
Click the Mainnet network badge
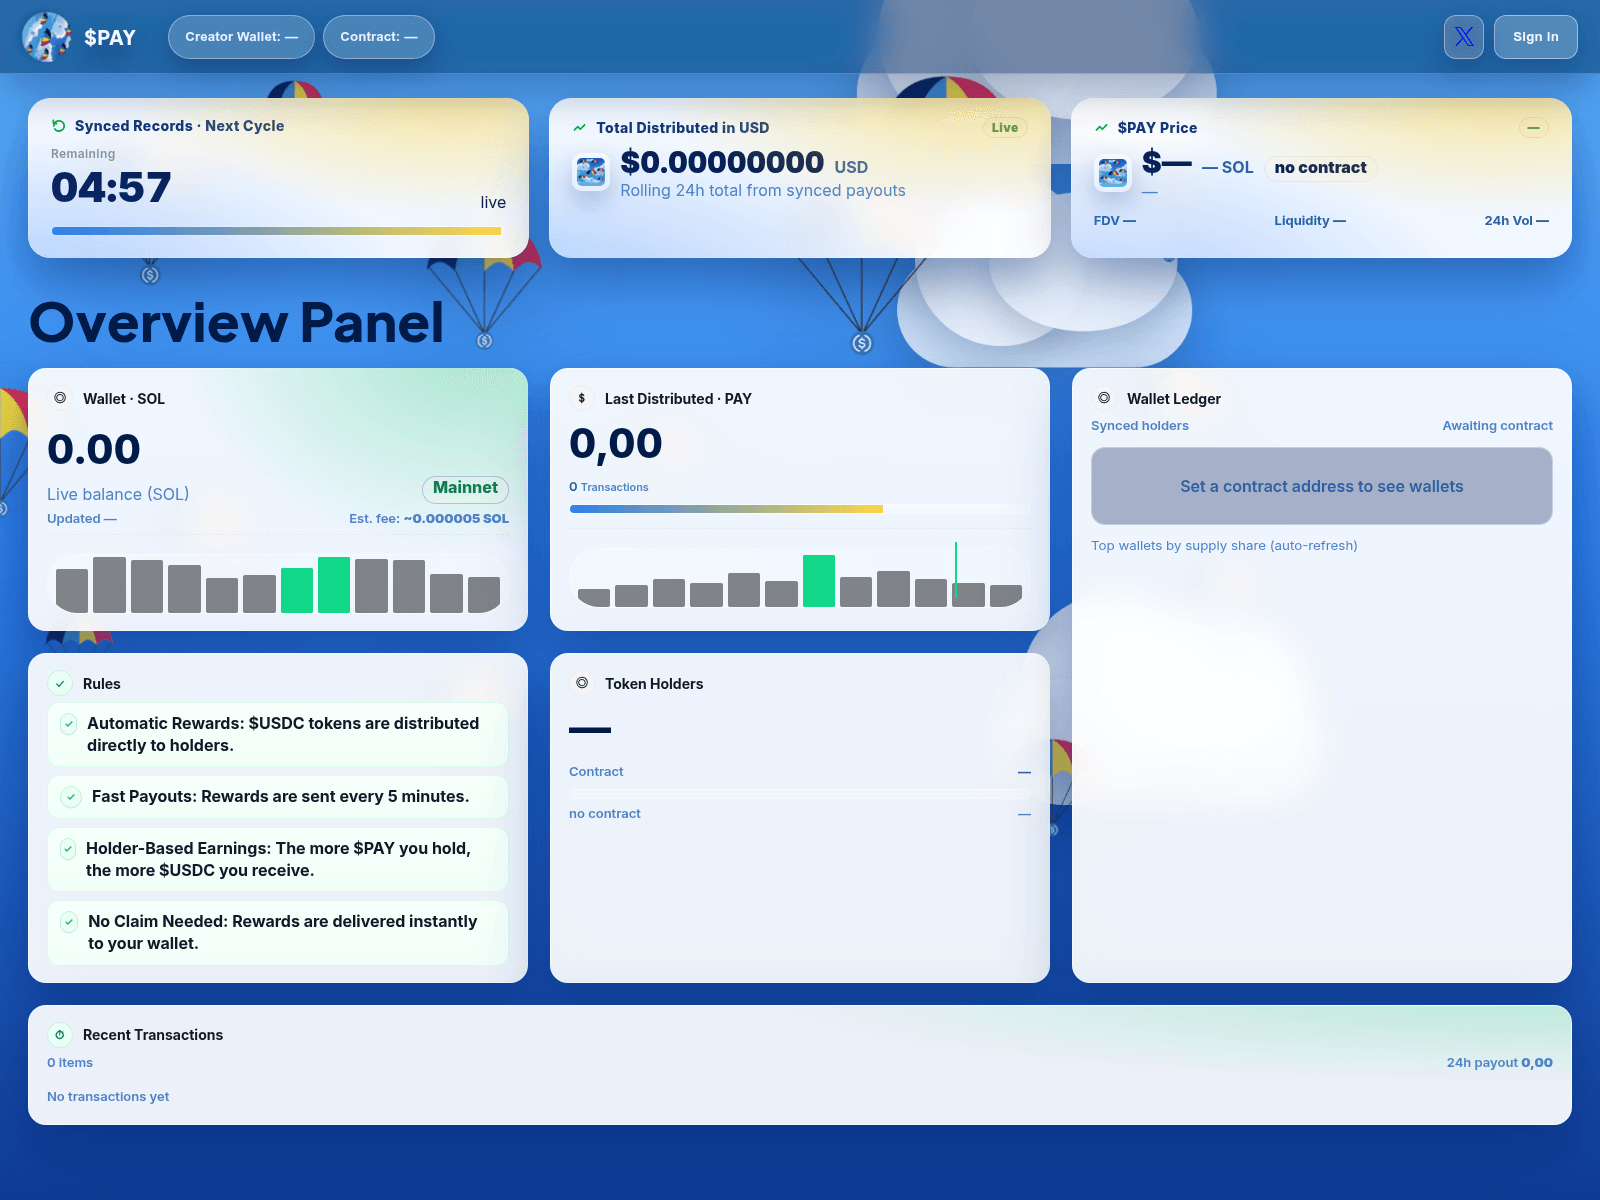[465, 488]
